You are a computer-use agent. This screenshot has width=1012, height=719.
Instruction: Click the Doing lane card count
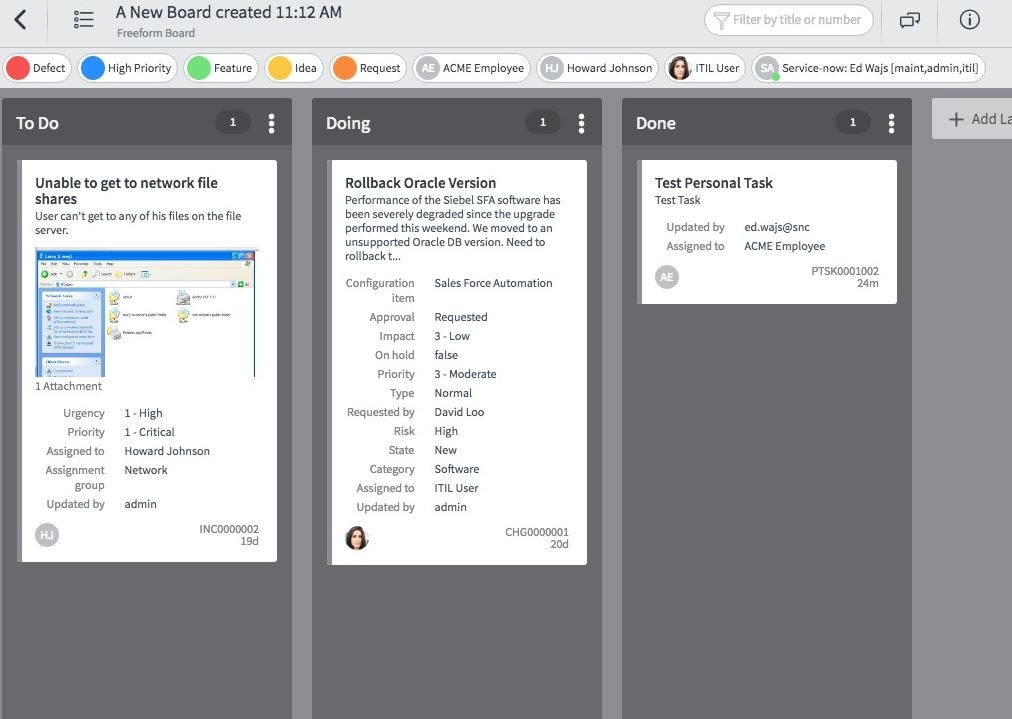click(x=543, y=122)
